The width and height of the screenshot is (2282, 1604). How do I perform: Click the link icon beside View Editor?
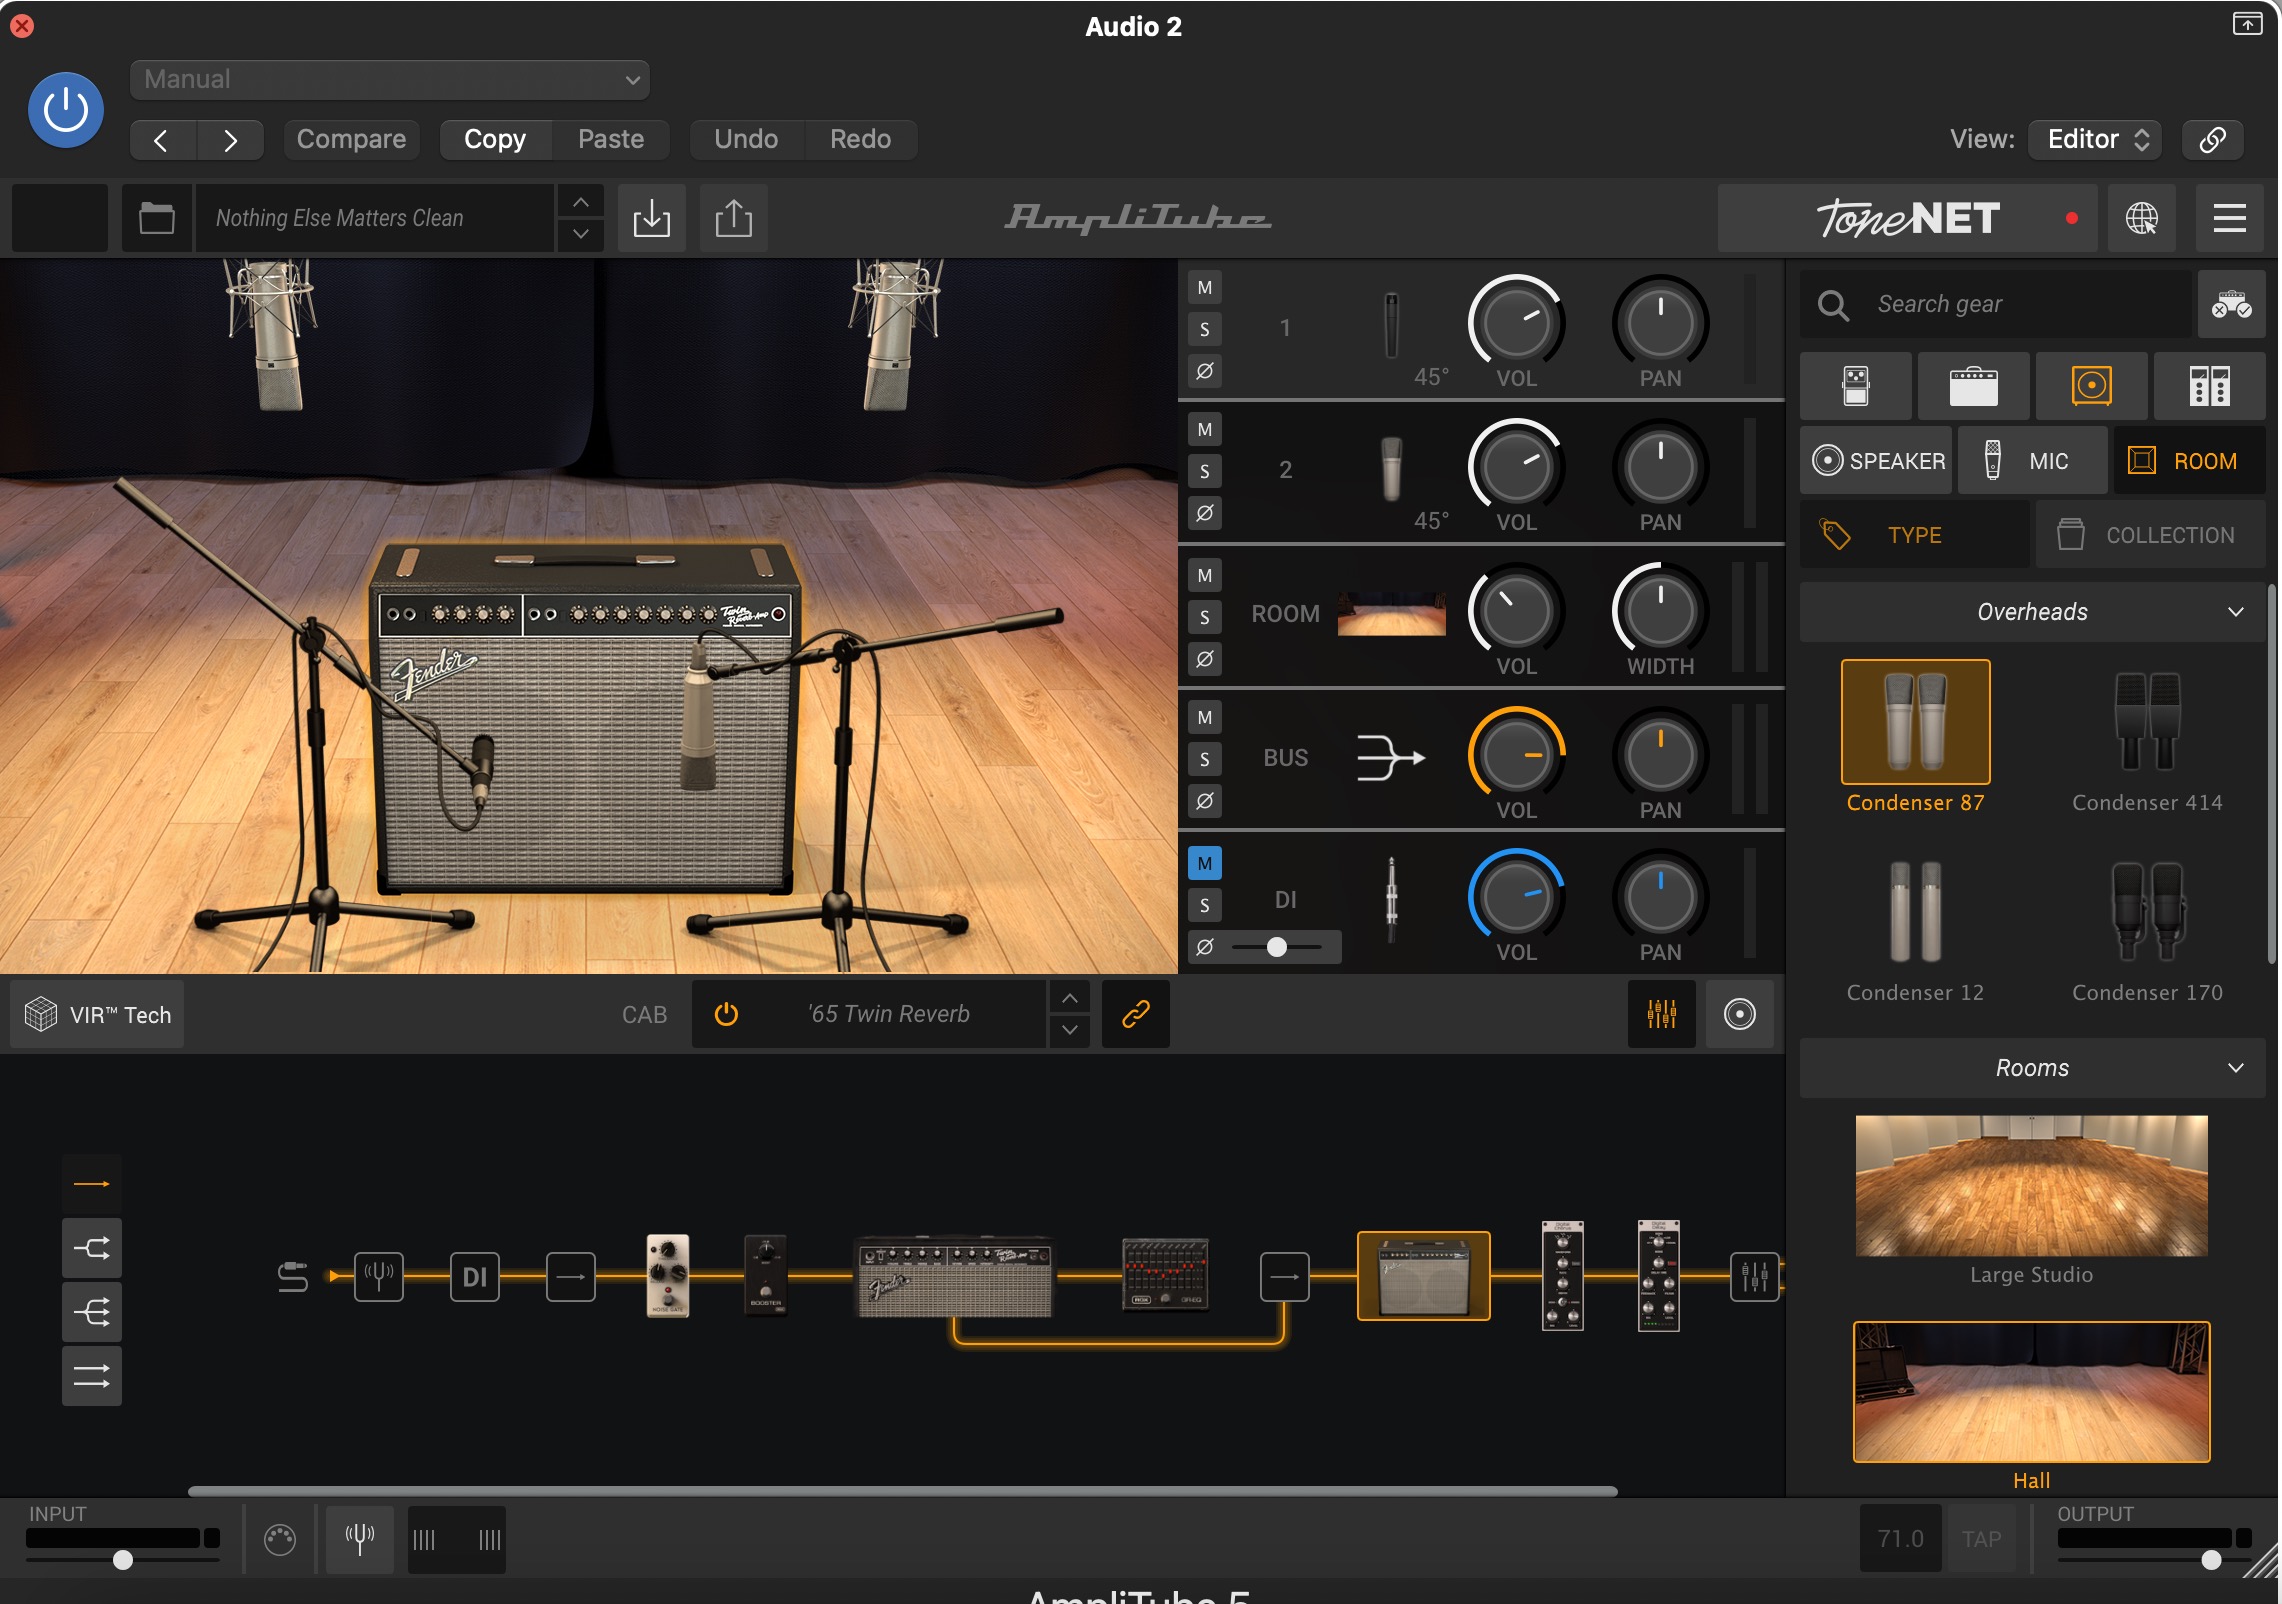(2212, 139)
